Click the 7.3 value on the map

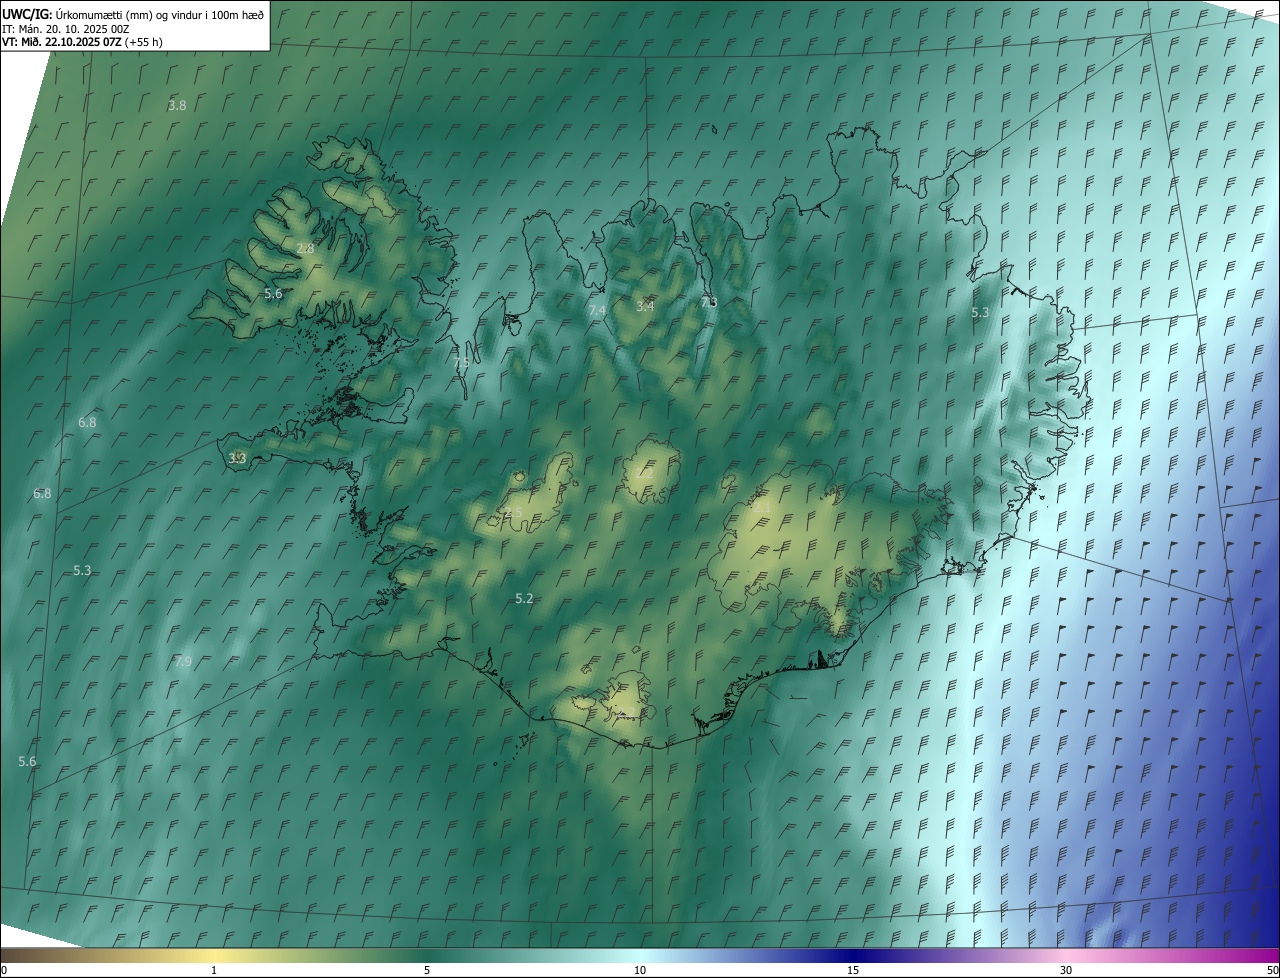[x=708, y=302]
